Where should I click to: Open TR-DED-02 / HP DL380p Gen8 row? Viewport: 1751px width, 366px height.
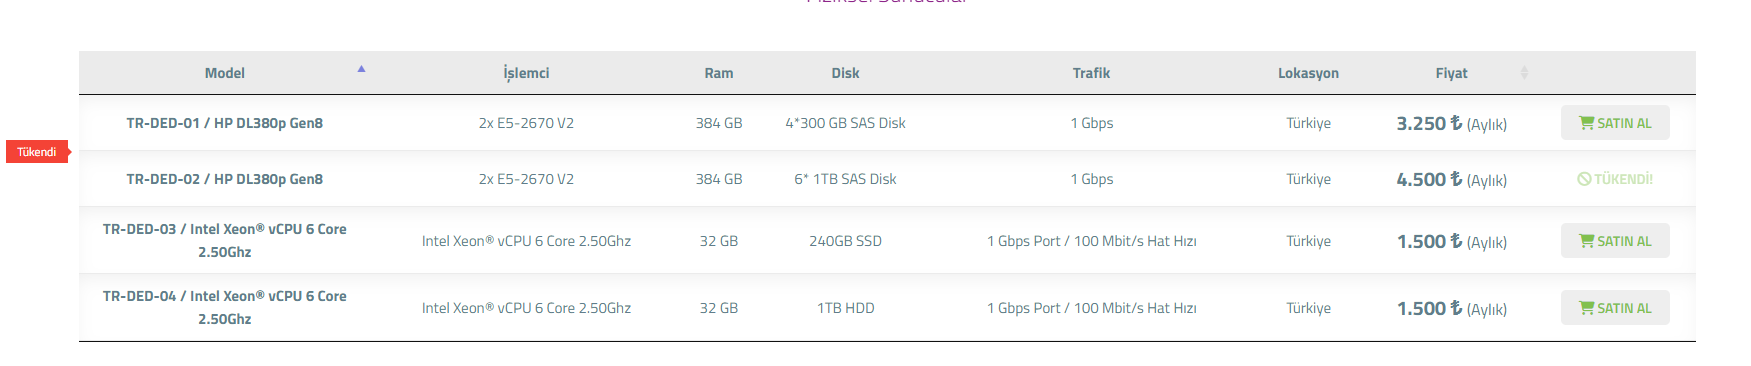pyautogui.click(x=887, y=179)
